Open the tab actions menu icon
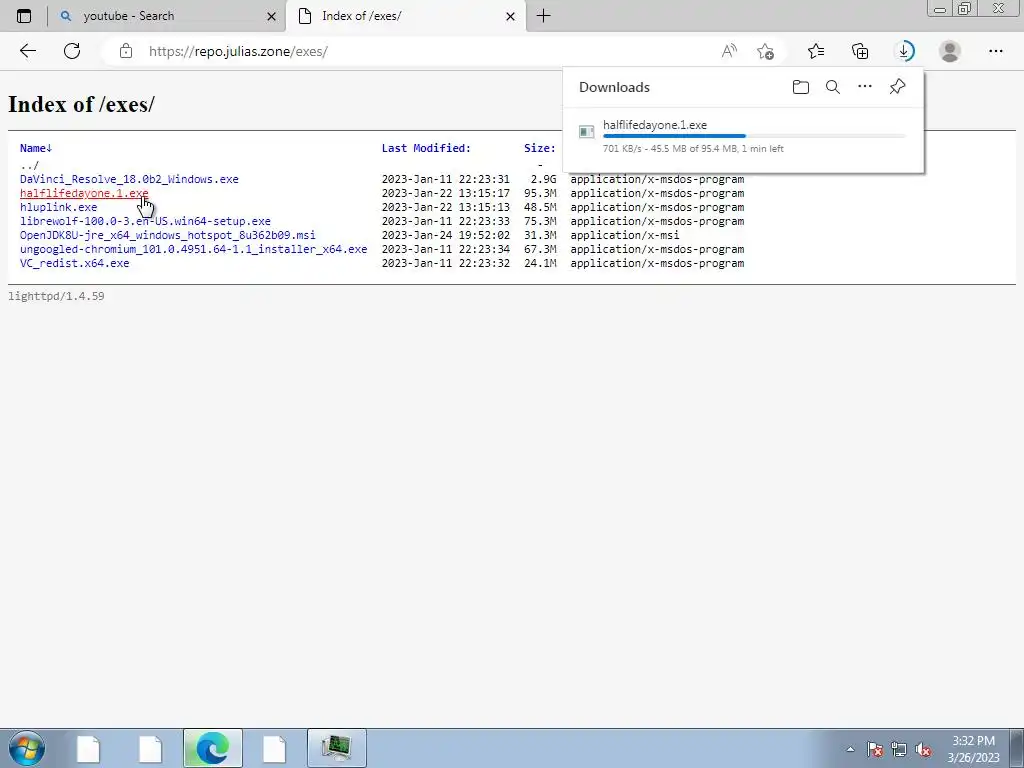Image resolution: width=1024 pixels, height=768 pixels. click(24, 16)
